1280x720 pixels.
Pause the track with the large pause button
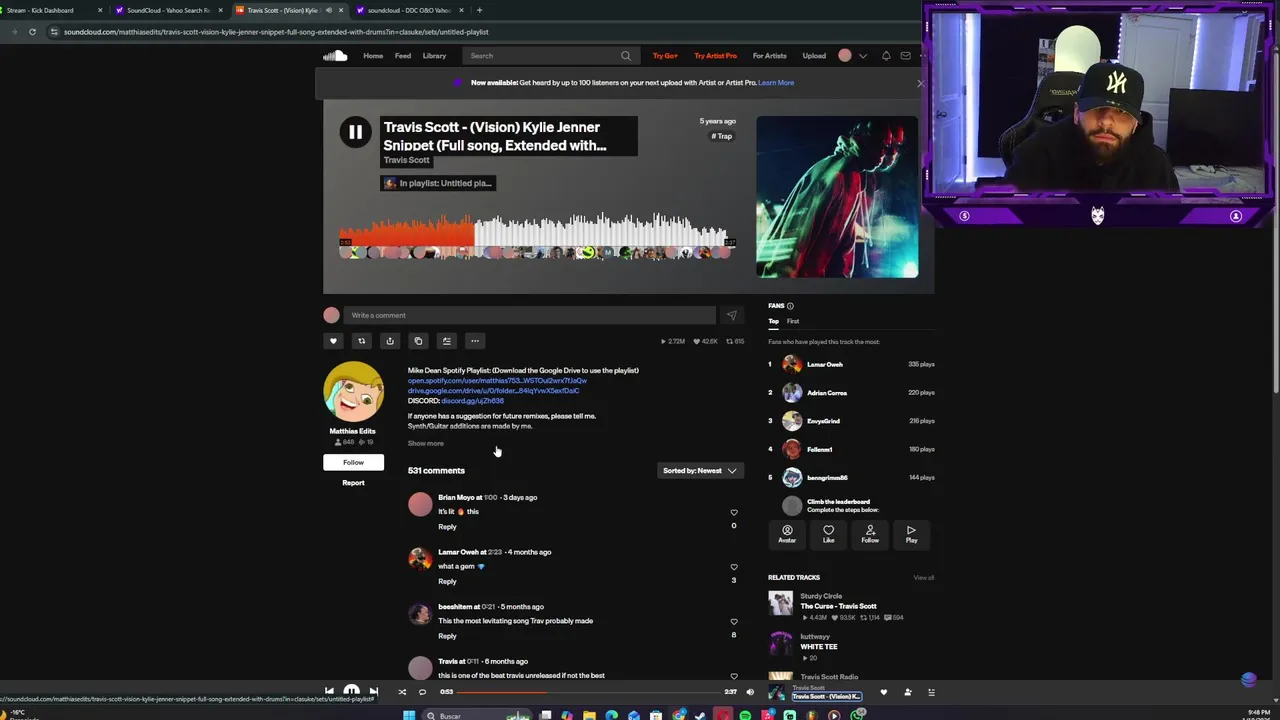tap(355, 132)
